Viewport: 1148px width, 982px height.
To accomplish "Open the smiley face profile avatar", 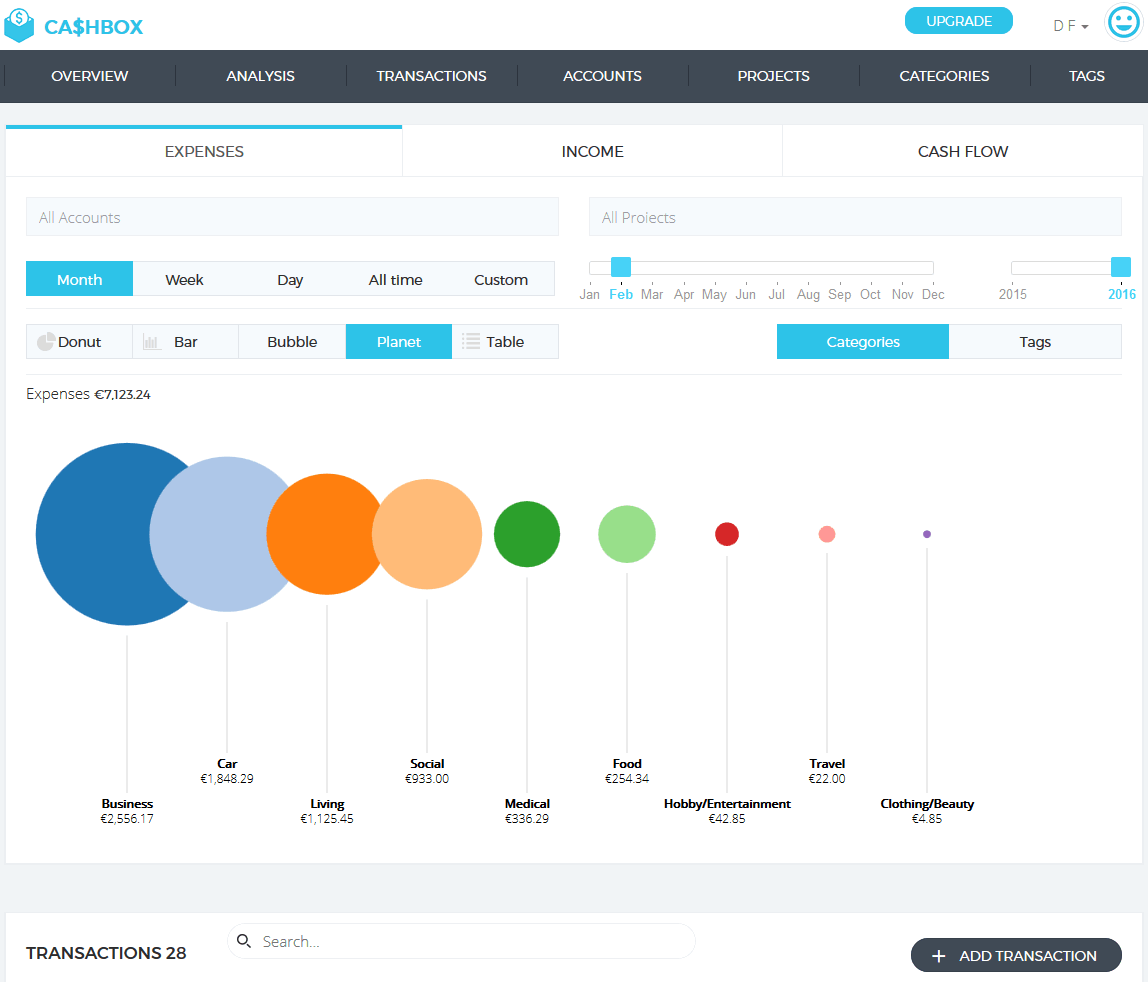I will [x=1123, y=23].
